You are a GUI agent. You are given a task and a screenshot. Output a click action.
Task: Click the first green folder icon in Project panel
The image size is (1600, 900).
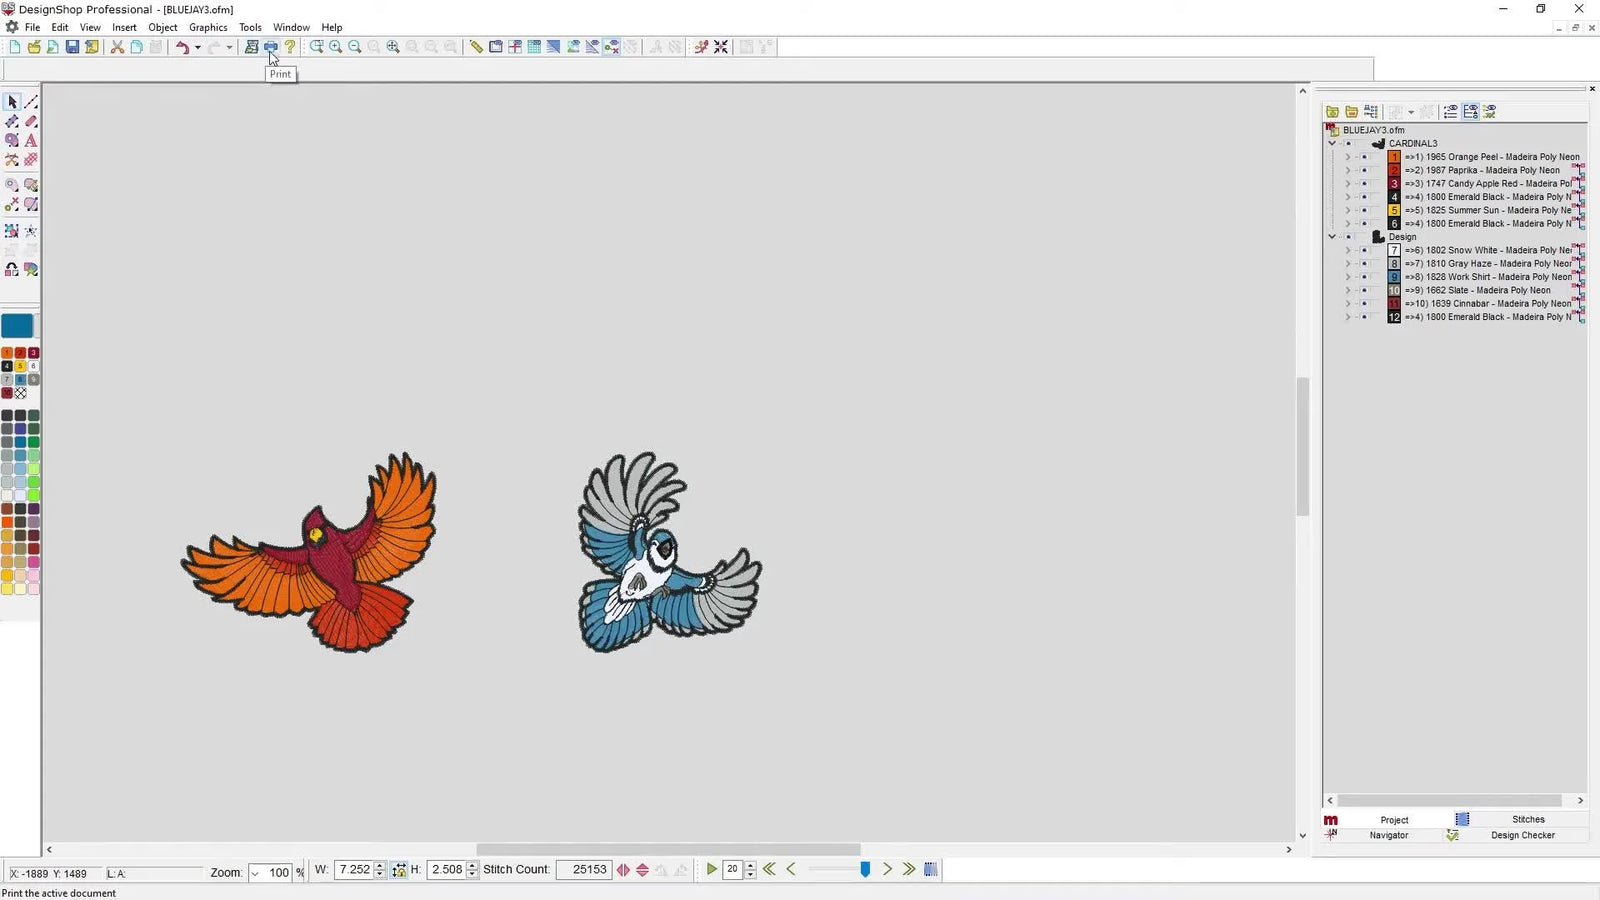pos(1332,112)
